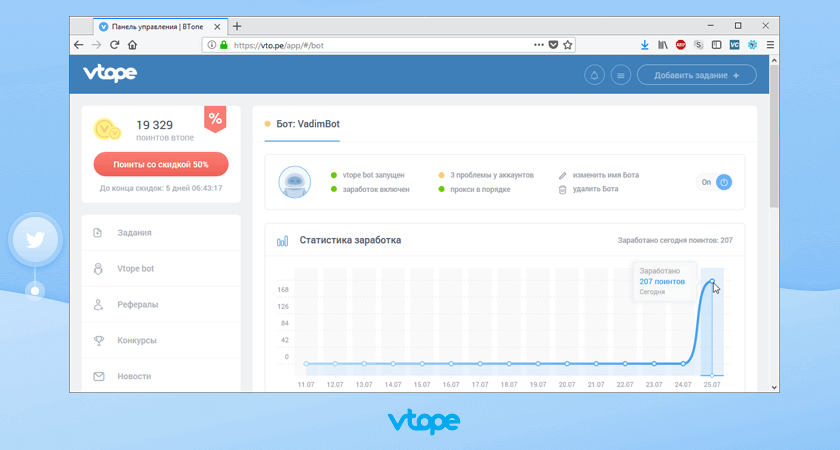
Task: Click заработок включен status text
Action: [376, 189]
